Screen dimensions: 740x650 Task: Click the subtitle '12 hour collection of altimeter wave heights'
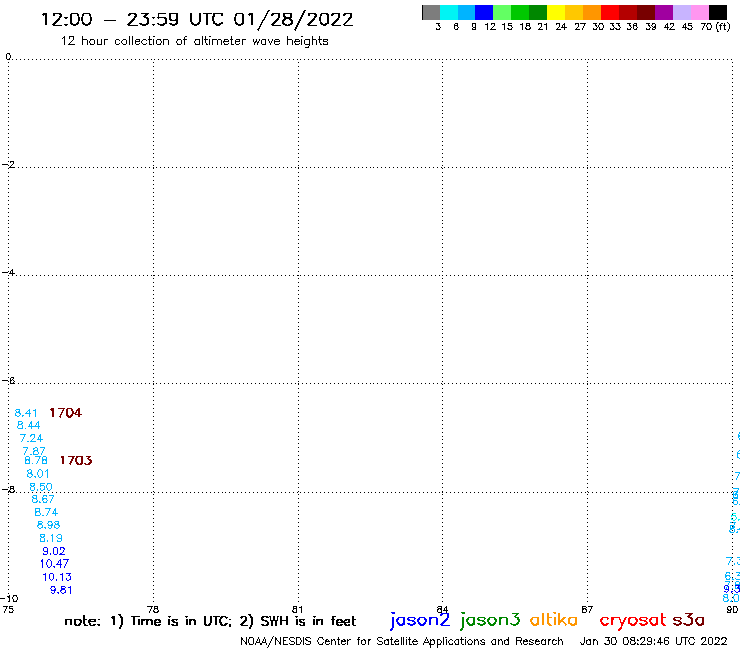[x=194, y=41]
